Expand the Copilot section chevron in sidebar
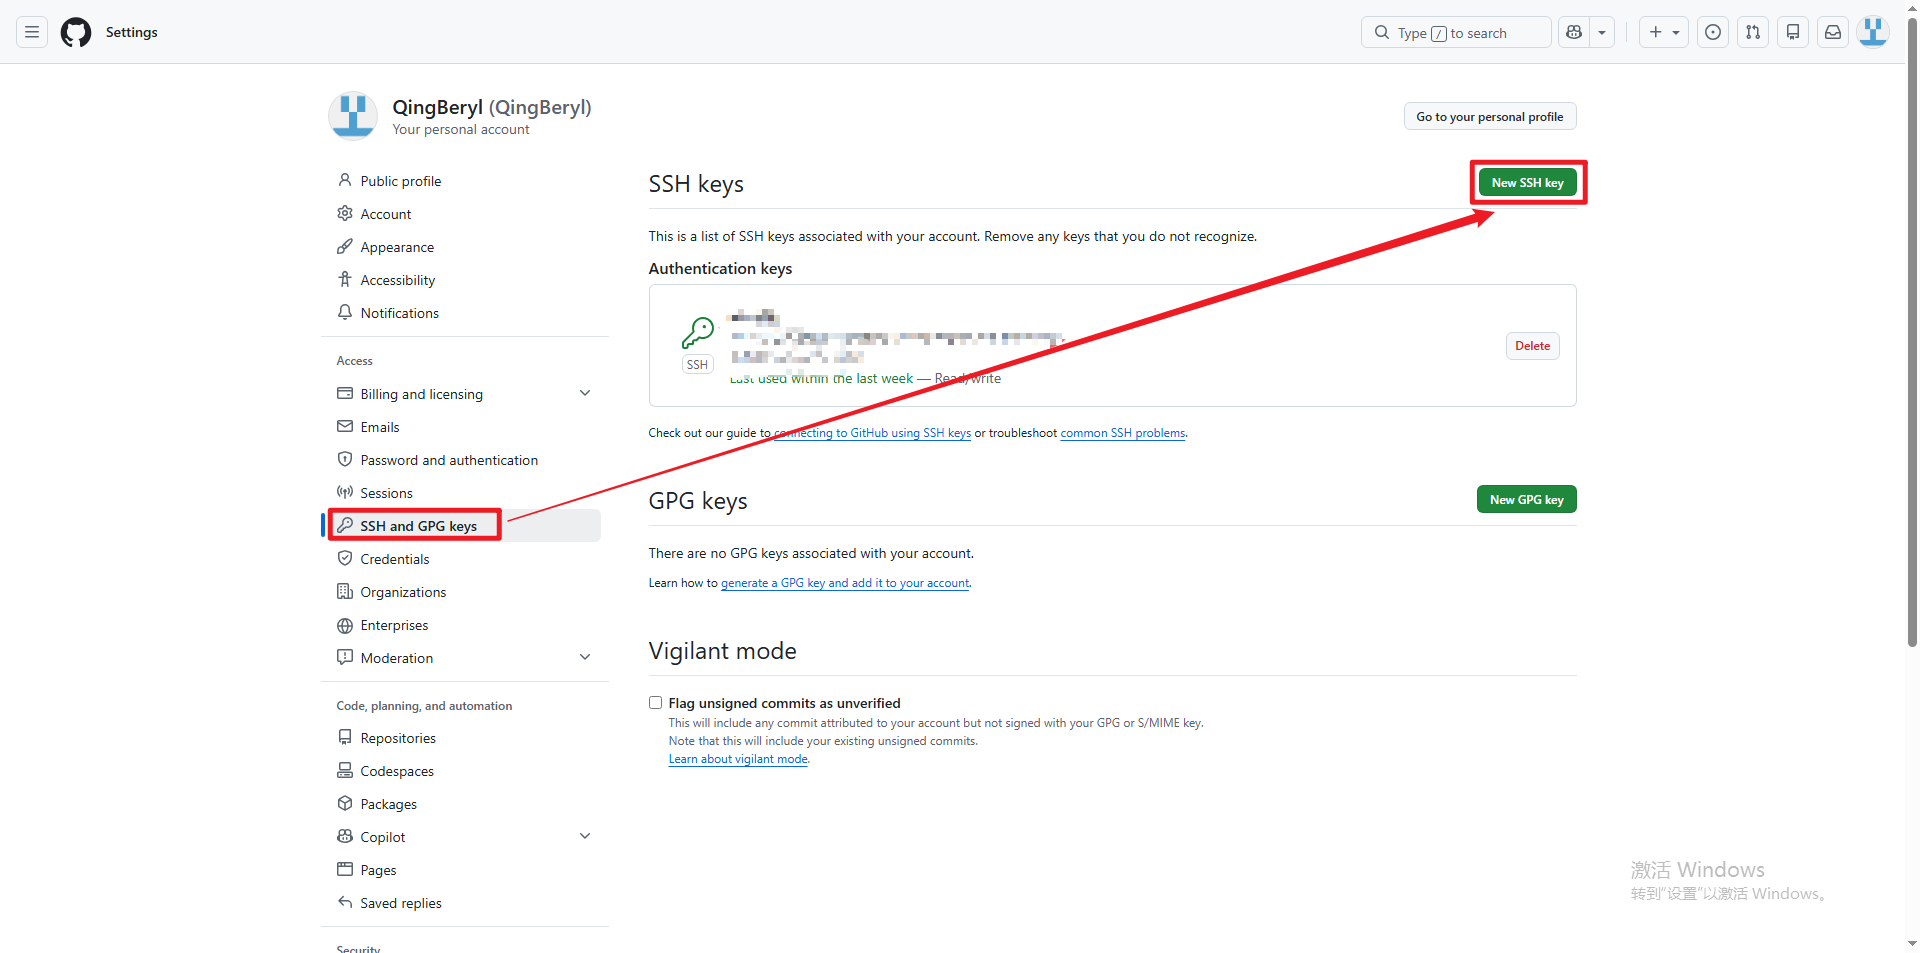 click(585, 836)
